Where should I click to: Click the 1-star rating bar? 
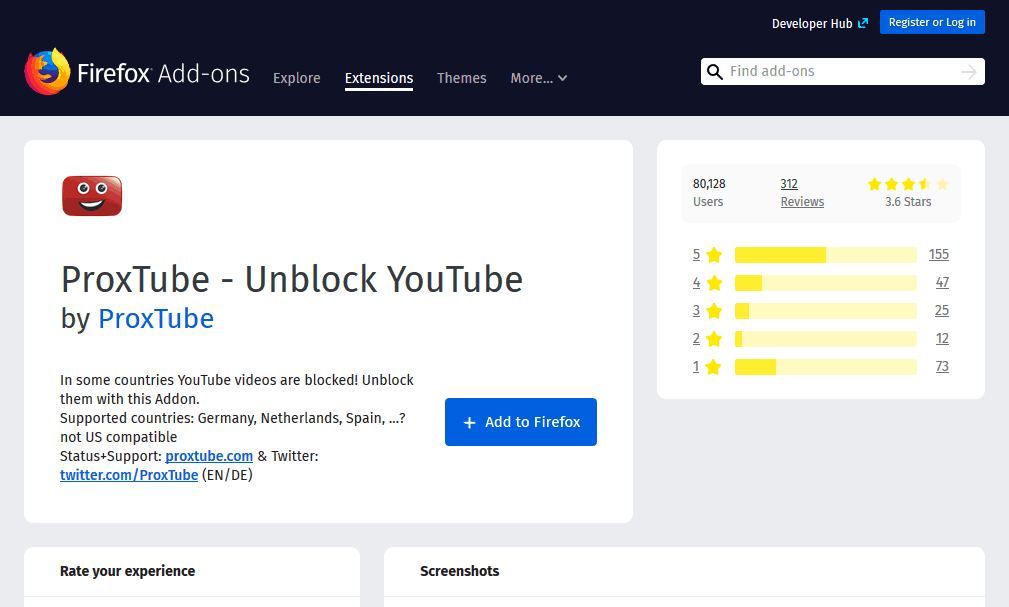826,367
